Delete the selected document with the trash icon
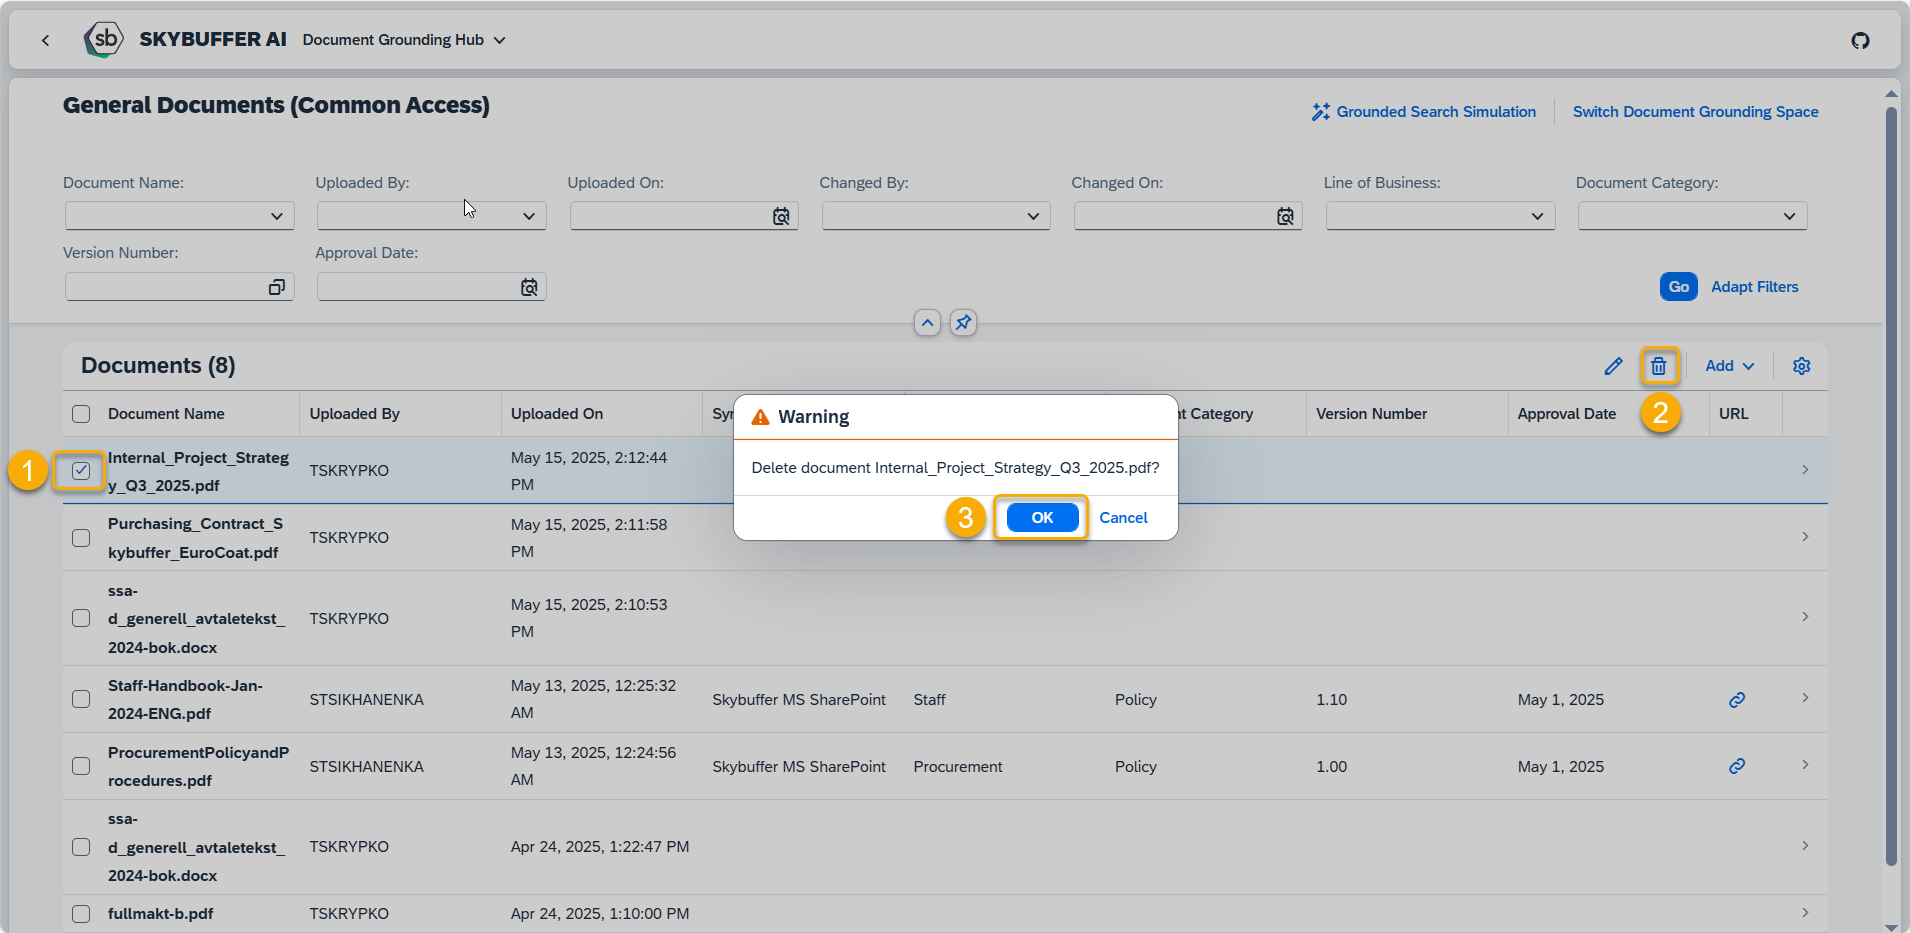The height and width of the screenshot is (933, 1910). tap(1659, 366)
